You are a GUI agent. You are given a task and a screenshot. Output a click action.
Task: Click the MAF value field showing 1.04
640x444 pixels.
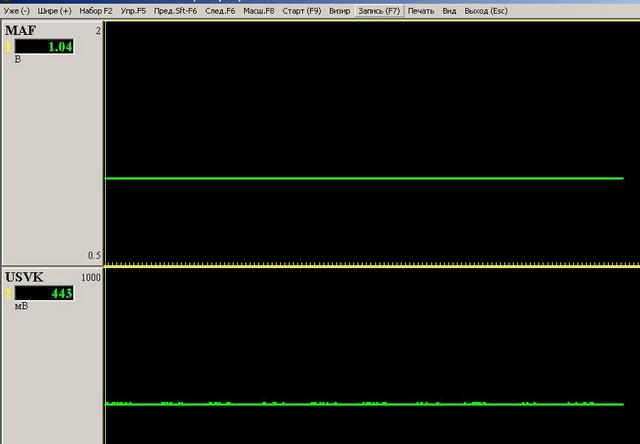(x=44, y=47)
